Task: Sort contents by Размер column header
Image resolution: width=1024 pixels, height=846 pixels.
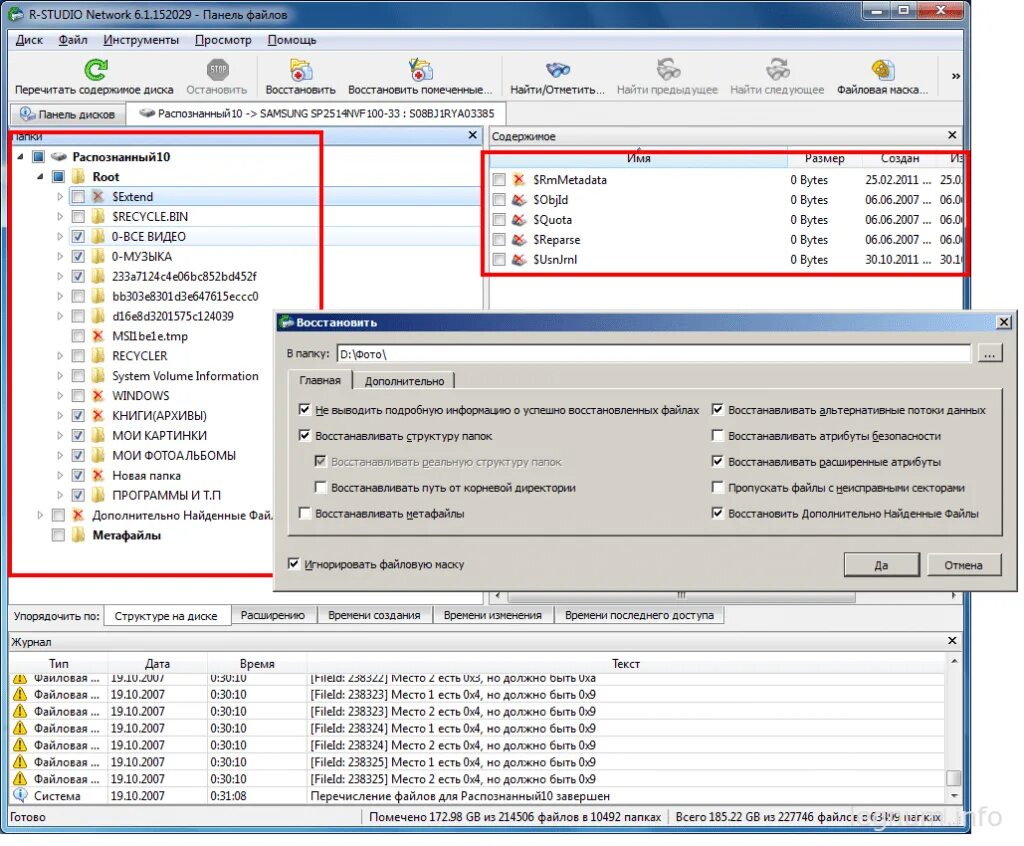Action: click(x=824, y=158)
